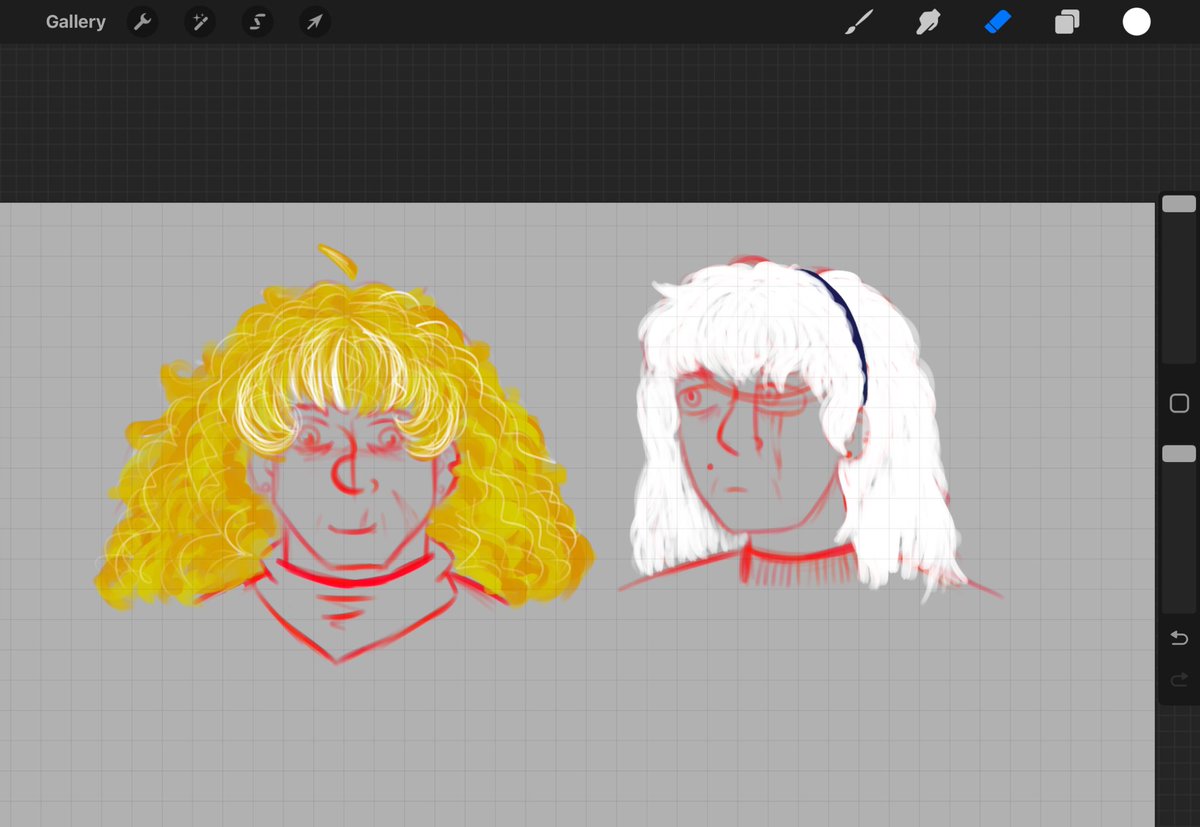Click the brush size slider handle
This screenshot has height=827, width=1200.
[x=1179, y=204]
